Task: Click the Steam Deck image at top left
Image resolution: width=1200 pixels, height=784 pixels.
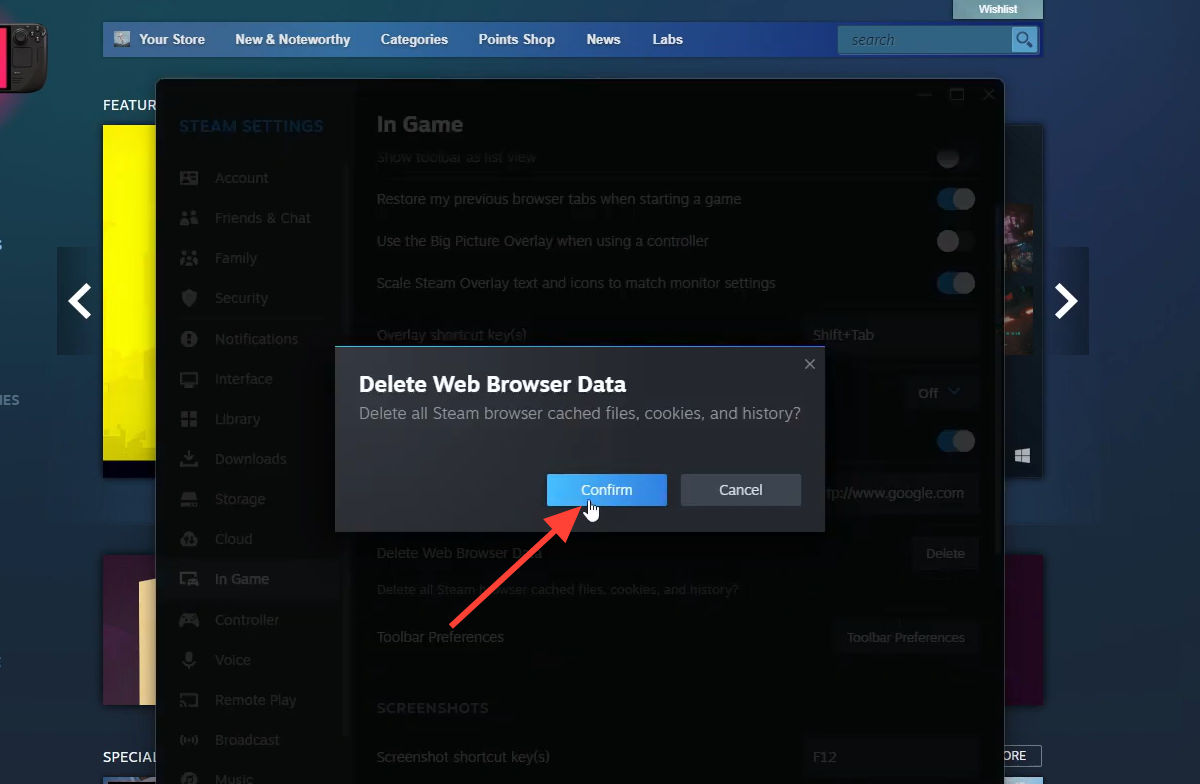Action: click(x=22, y=58)
